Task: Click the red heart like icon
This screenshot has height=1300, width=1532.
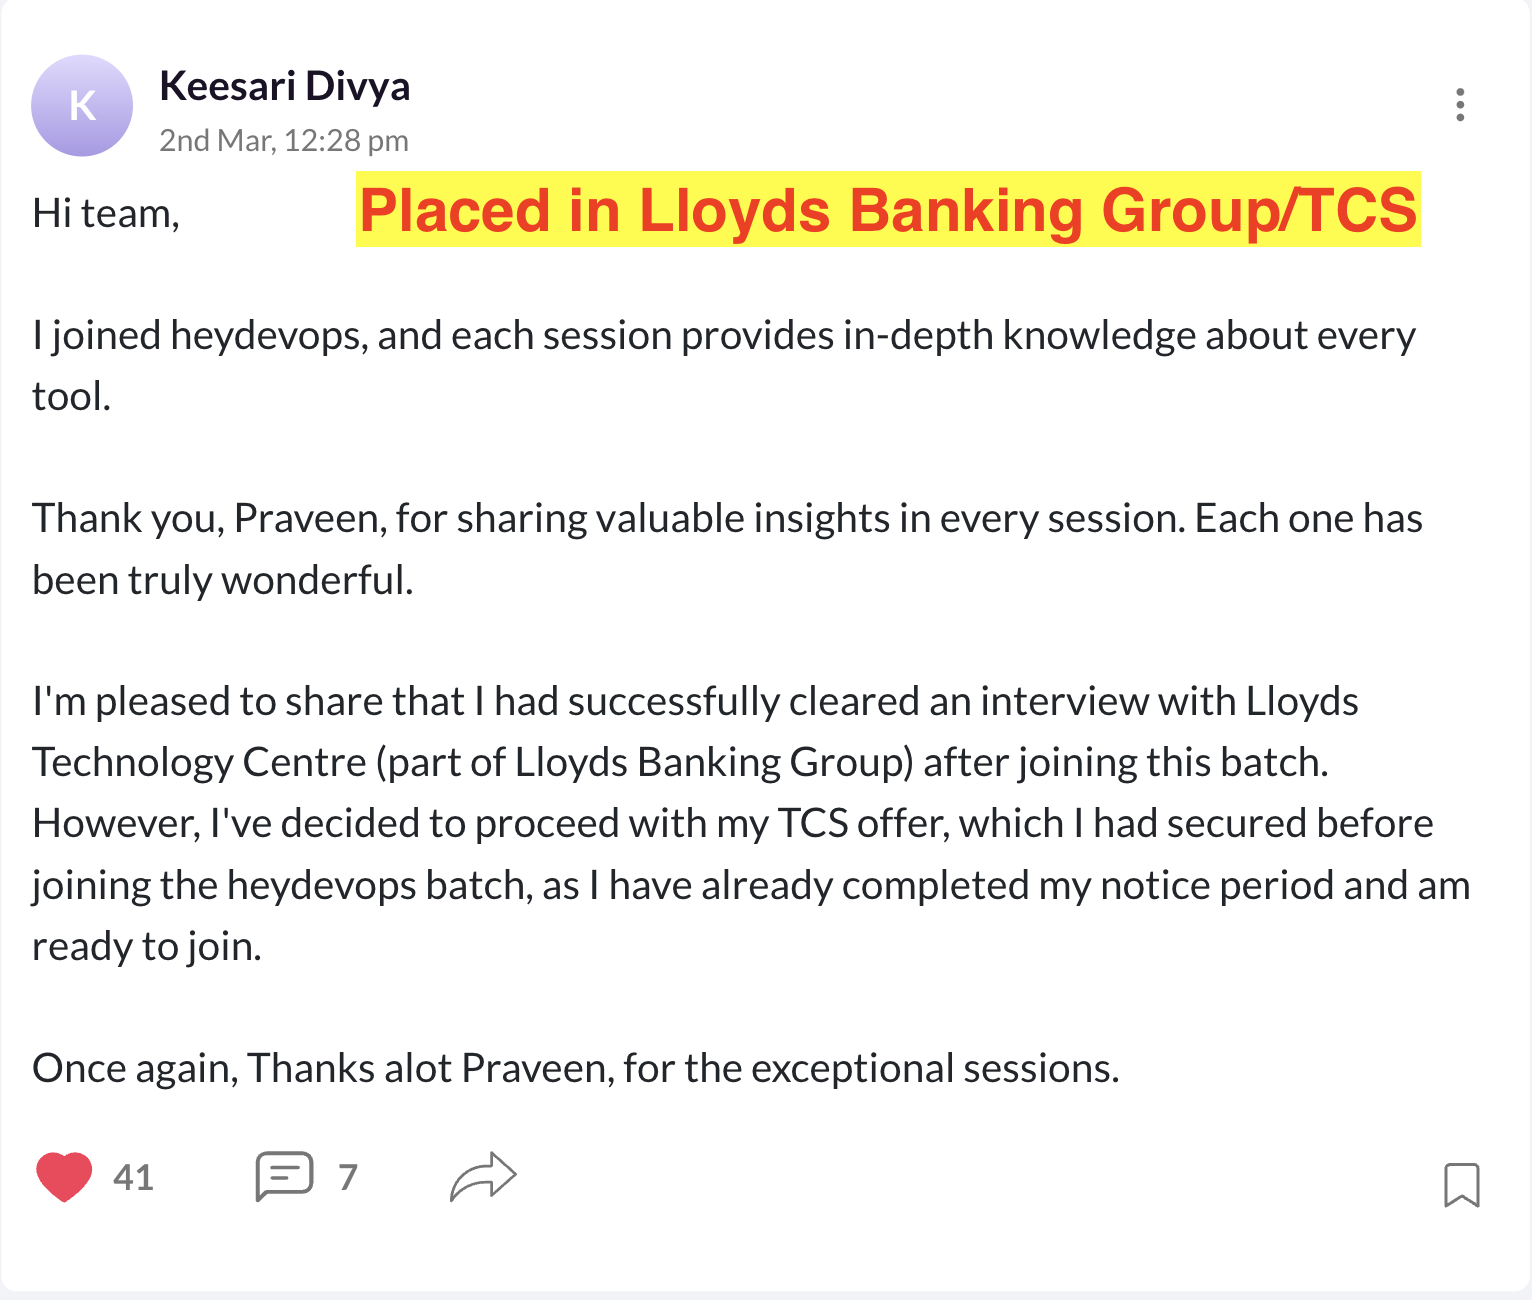Action: point(64,1176)
